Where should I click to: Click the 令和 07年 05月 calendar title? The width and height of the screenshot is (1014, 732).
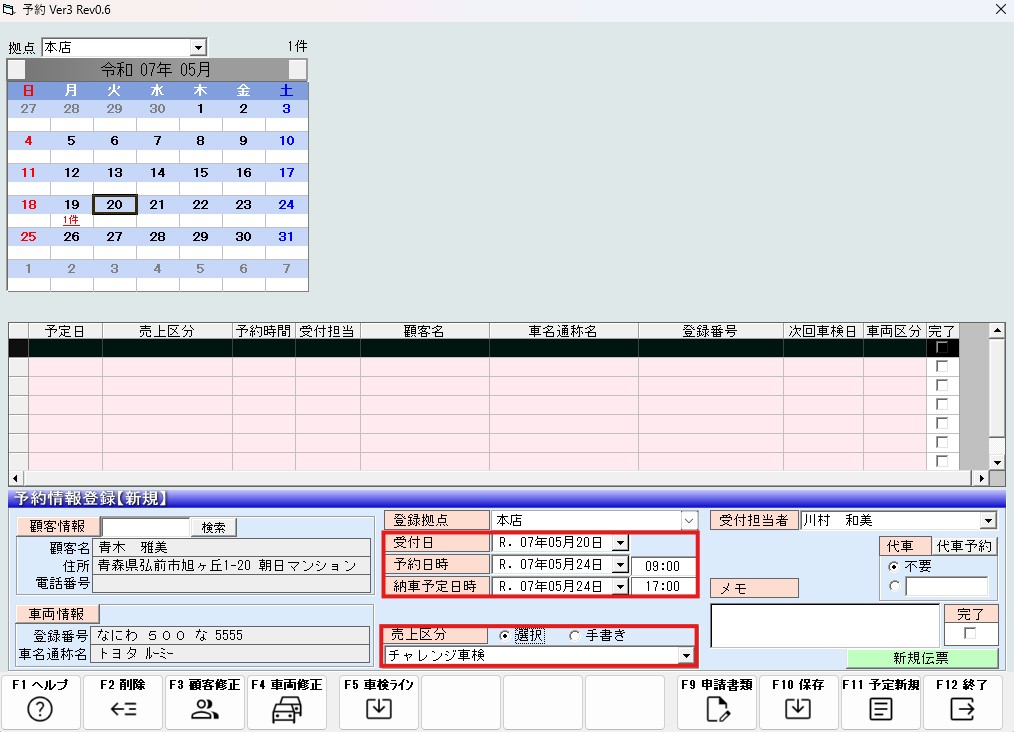pos(157,69)
